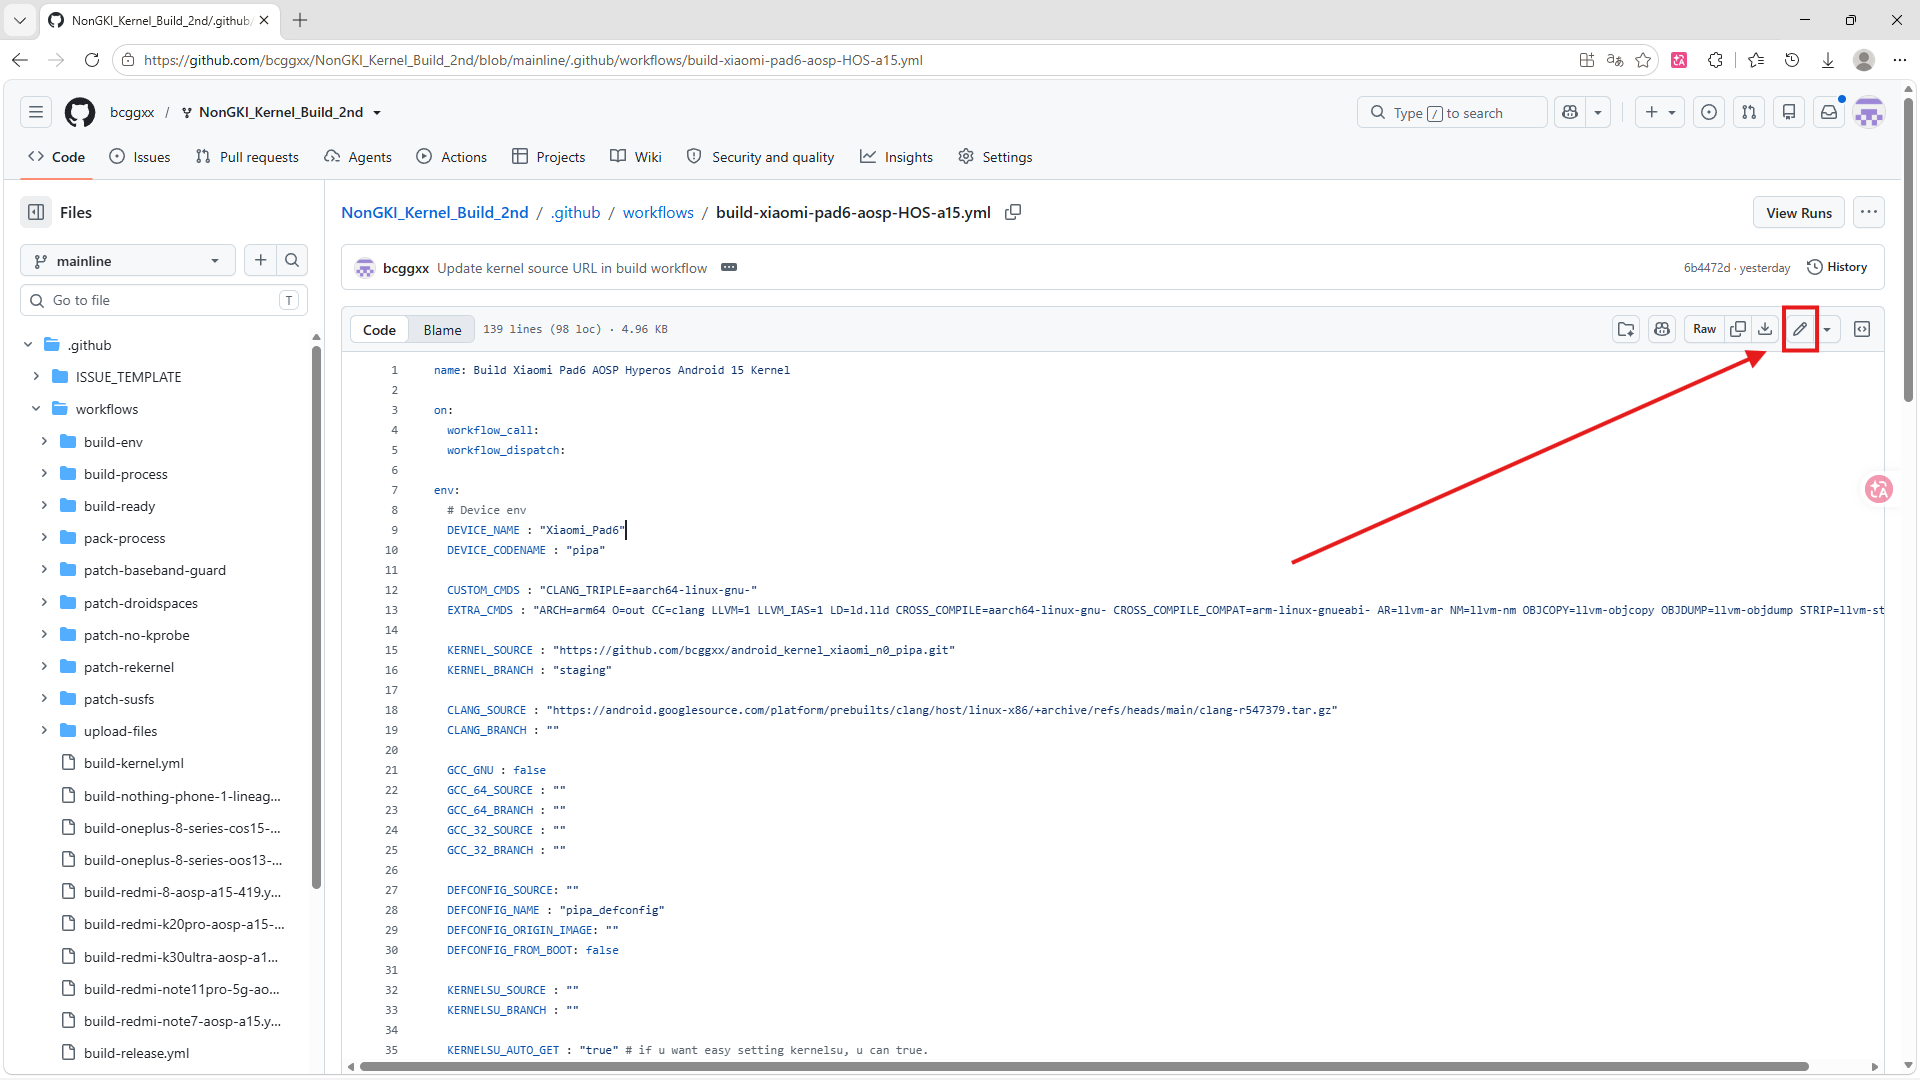Click the browser address bar

click(x=850, y=60)
